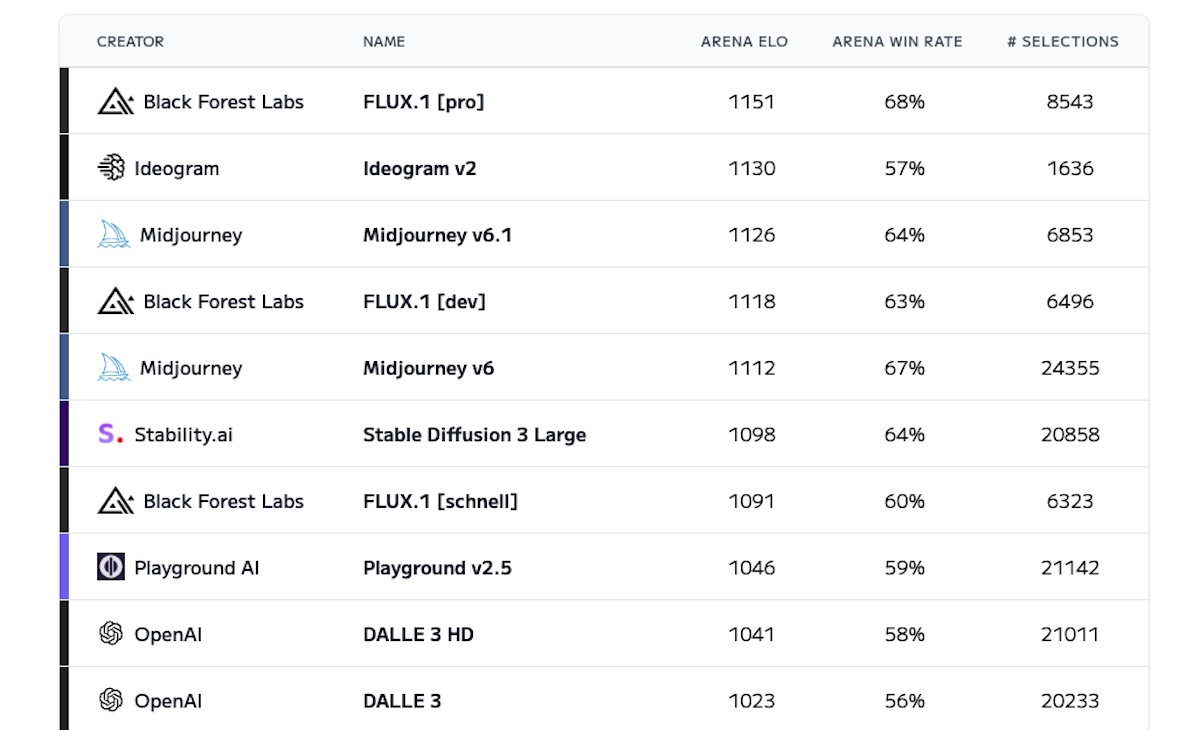Click the Playground v2.5 model name
Viewport: 1200px width, 730px height.
437,568
